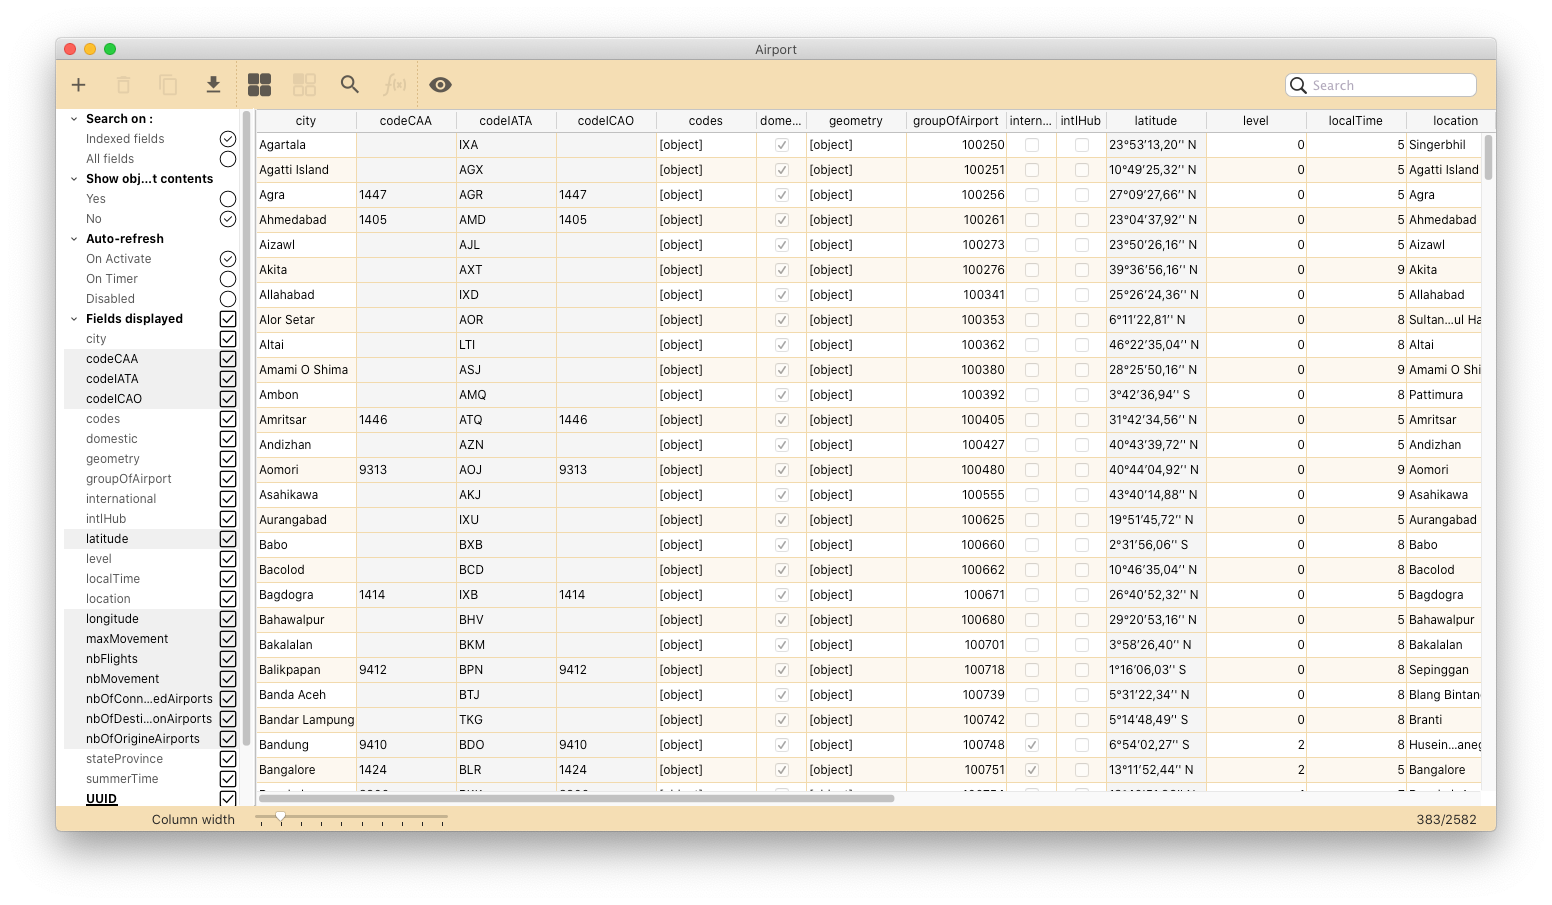Select Disabled auto-refresh option

click(228, 299)
